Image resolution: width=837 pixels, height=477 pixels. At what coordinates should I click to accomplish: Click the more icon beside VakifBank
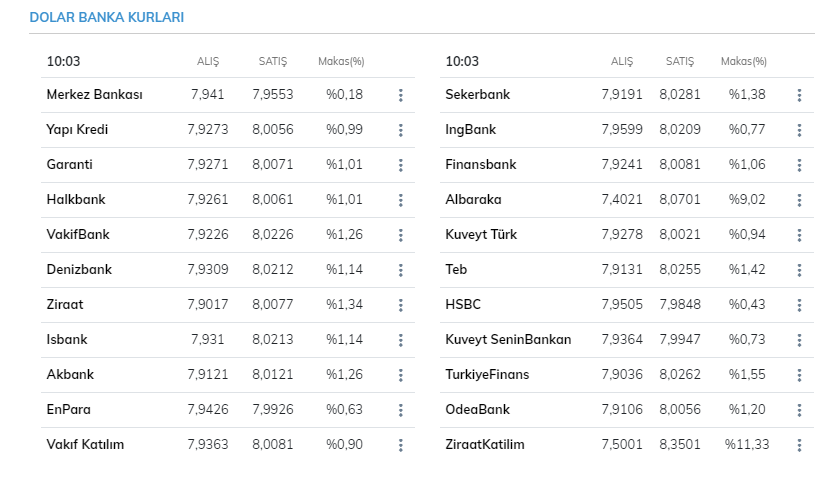(x=400, y=235)
